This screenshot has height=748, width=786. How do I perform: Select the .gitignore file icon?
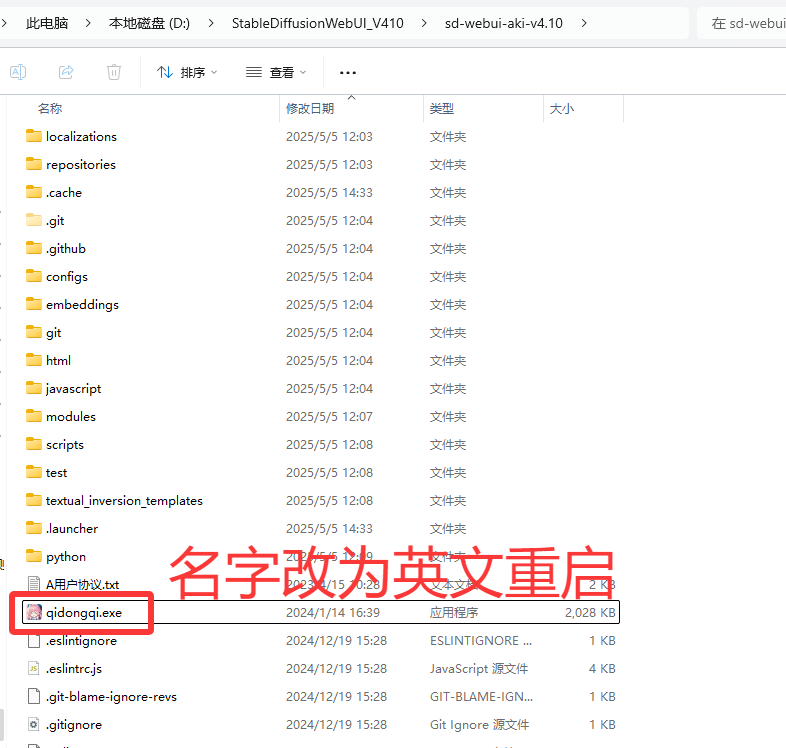pos(34,725)
